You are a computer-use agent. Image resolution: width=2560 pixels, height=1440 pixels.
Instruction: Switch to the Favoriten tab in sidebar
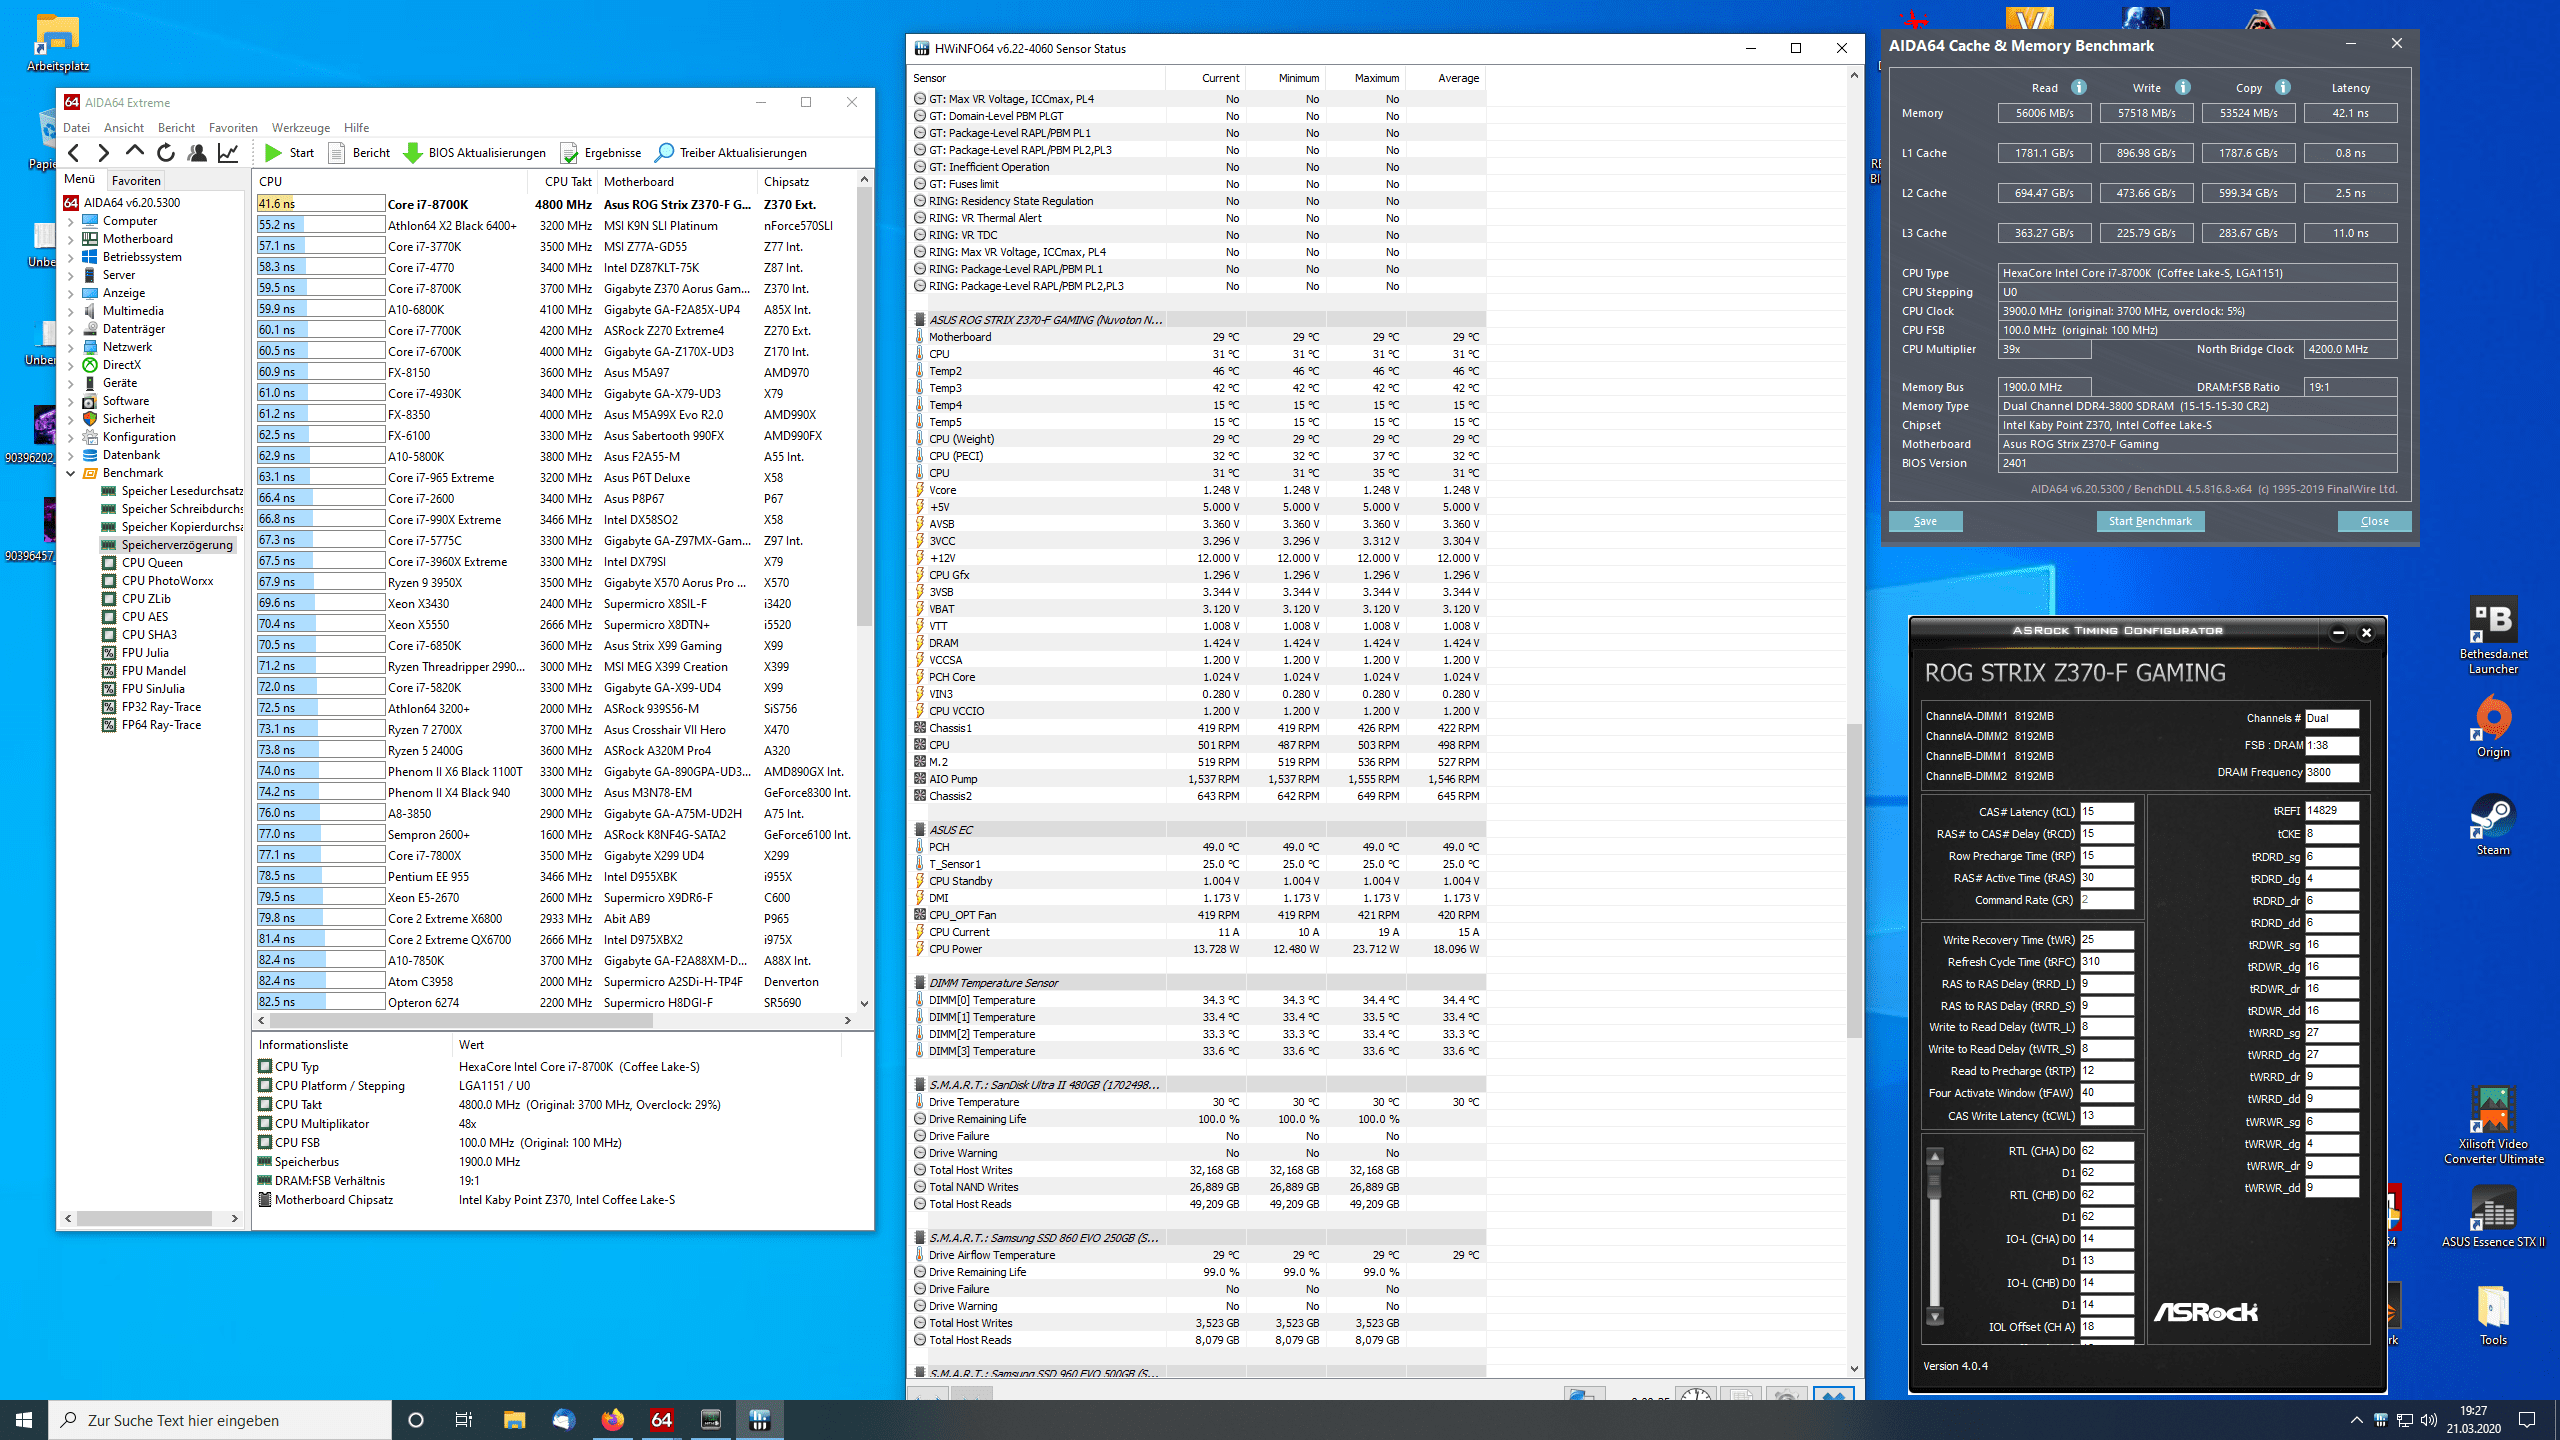click(x=136, y=180)
